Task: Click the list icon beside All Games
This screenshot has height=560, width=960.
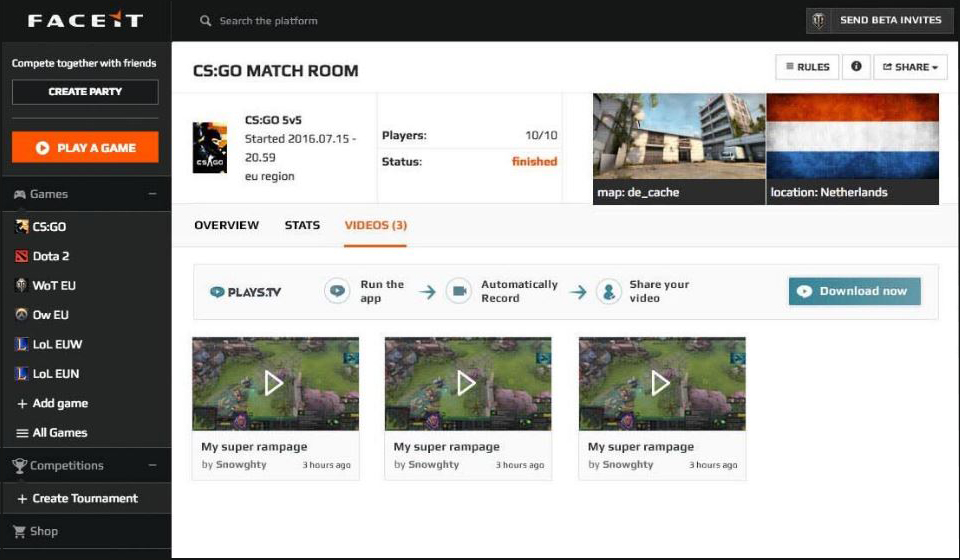Action: pyautogui.click(x=22, y=433)
